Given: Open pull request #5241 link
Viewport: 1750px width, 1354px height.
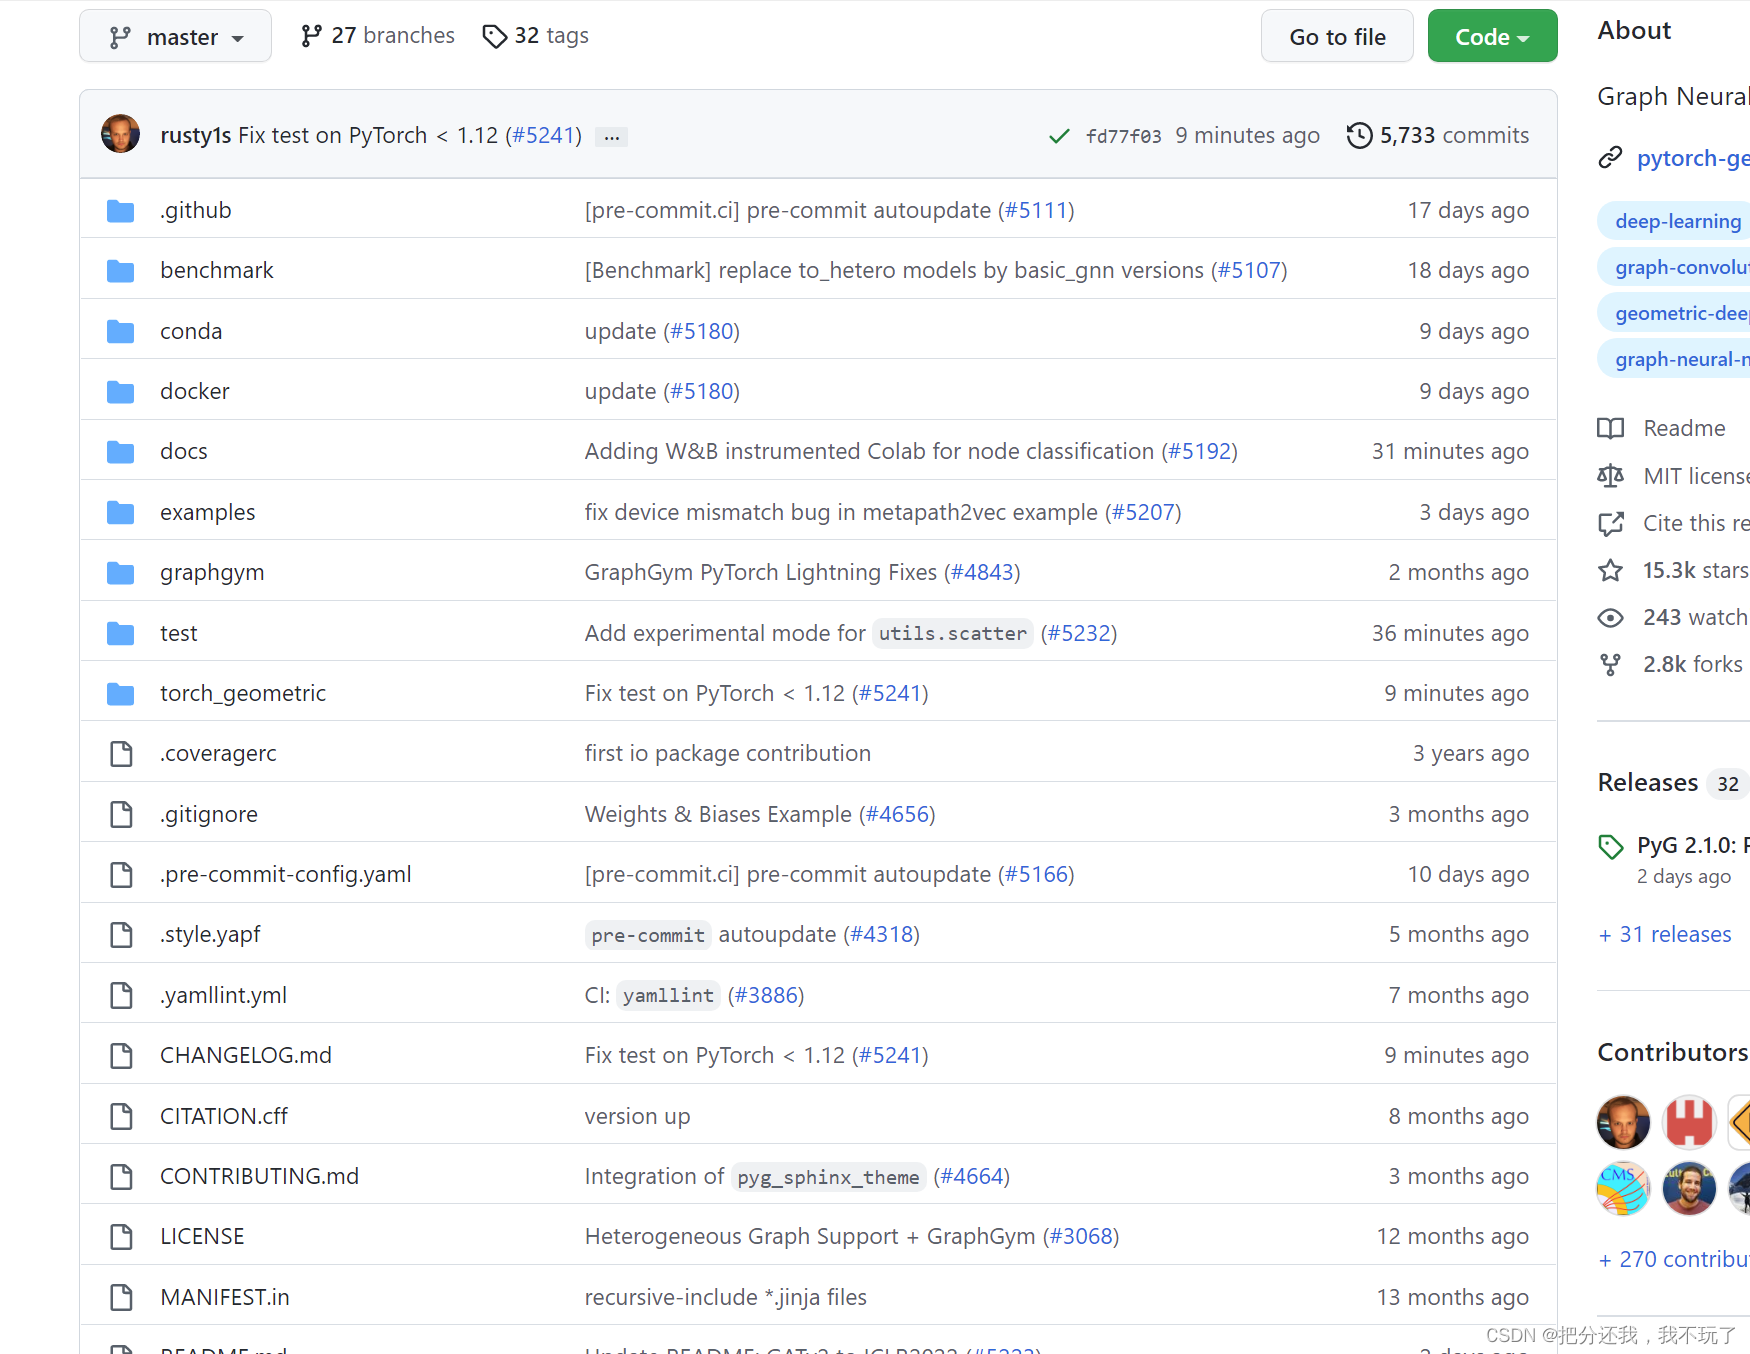Looking at the screenshot, I should (x=543, y=135).
